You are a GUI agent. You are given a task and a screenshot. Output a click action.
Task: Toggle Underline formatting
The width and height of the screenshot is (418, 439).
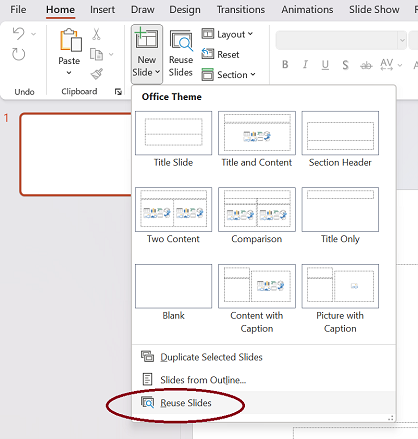[325, 64]
